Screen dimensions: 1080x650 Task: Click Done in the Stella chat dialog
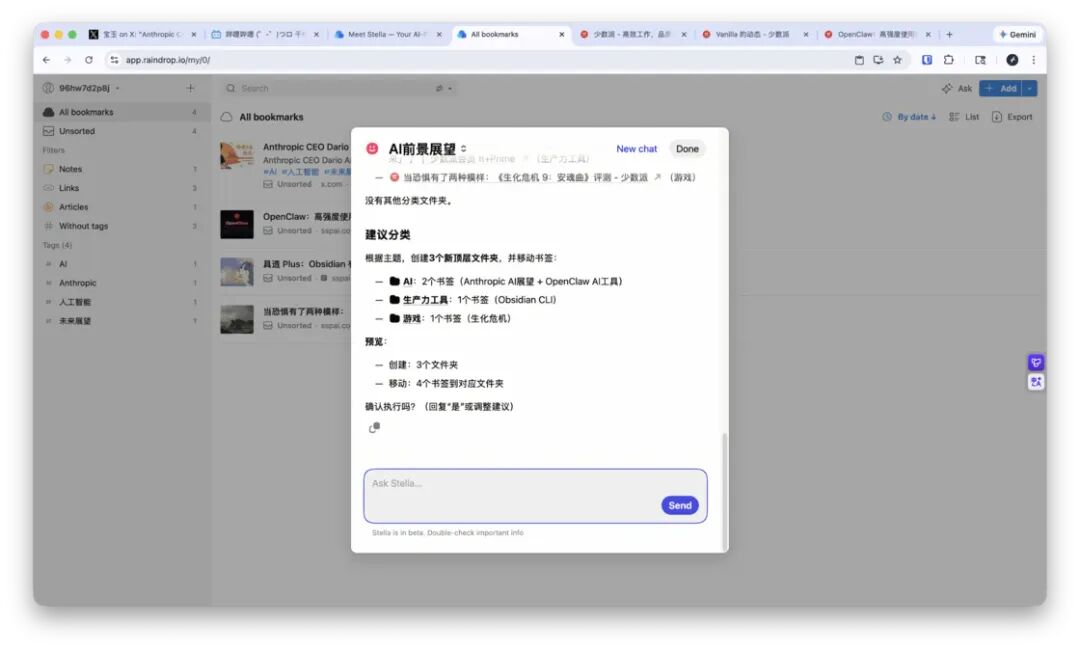[687, 149]
